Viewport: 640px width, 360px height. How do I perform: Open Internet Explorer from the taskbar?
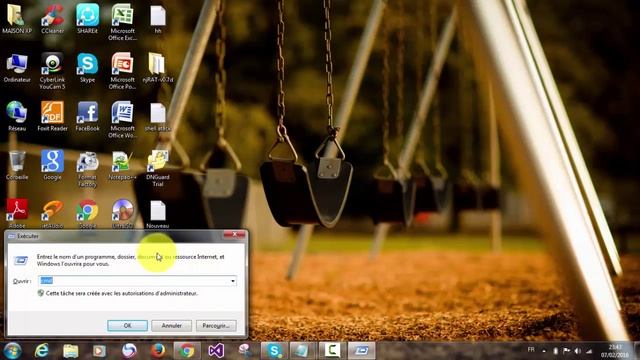[x=41, y=351]
